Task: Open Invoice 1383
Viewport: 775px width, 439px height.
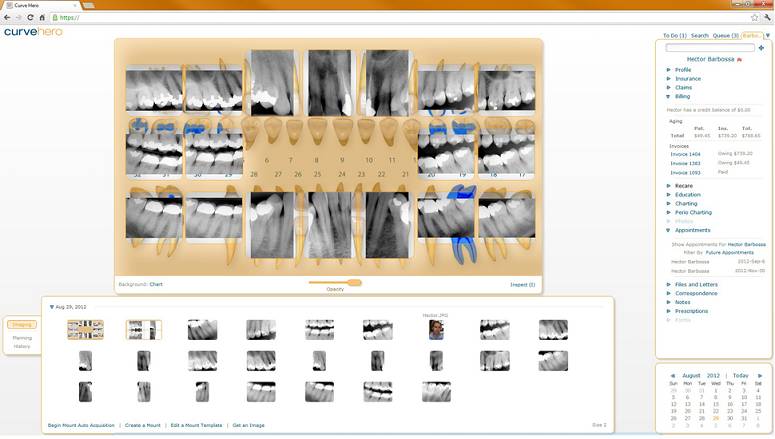Action: tap(685, 163)
